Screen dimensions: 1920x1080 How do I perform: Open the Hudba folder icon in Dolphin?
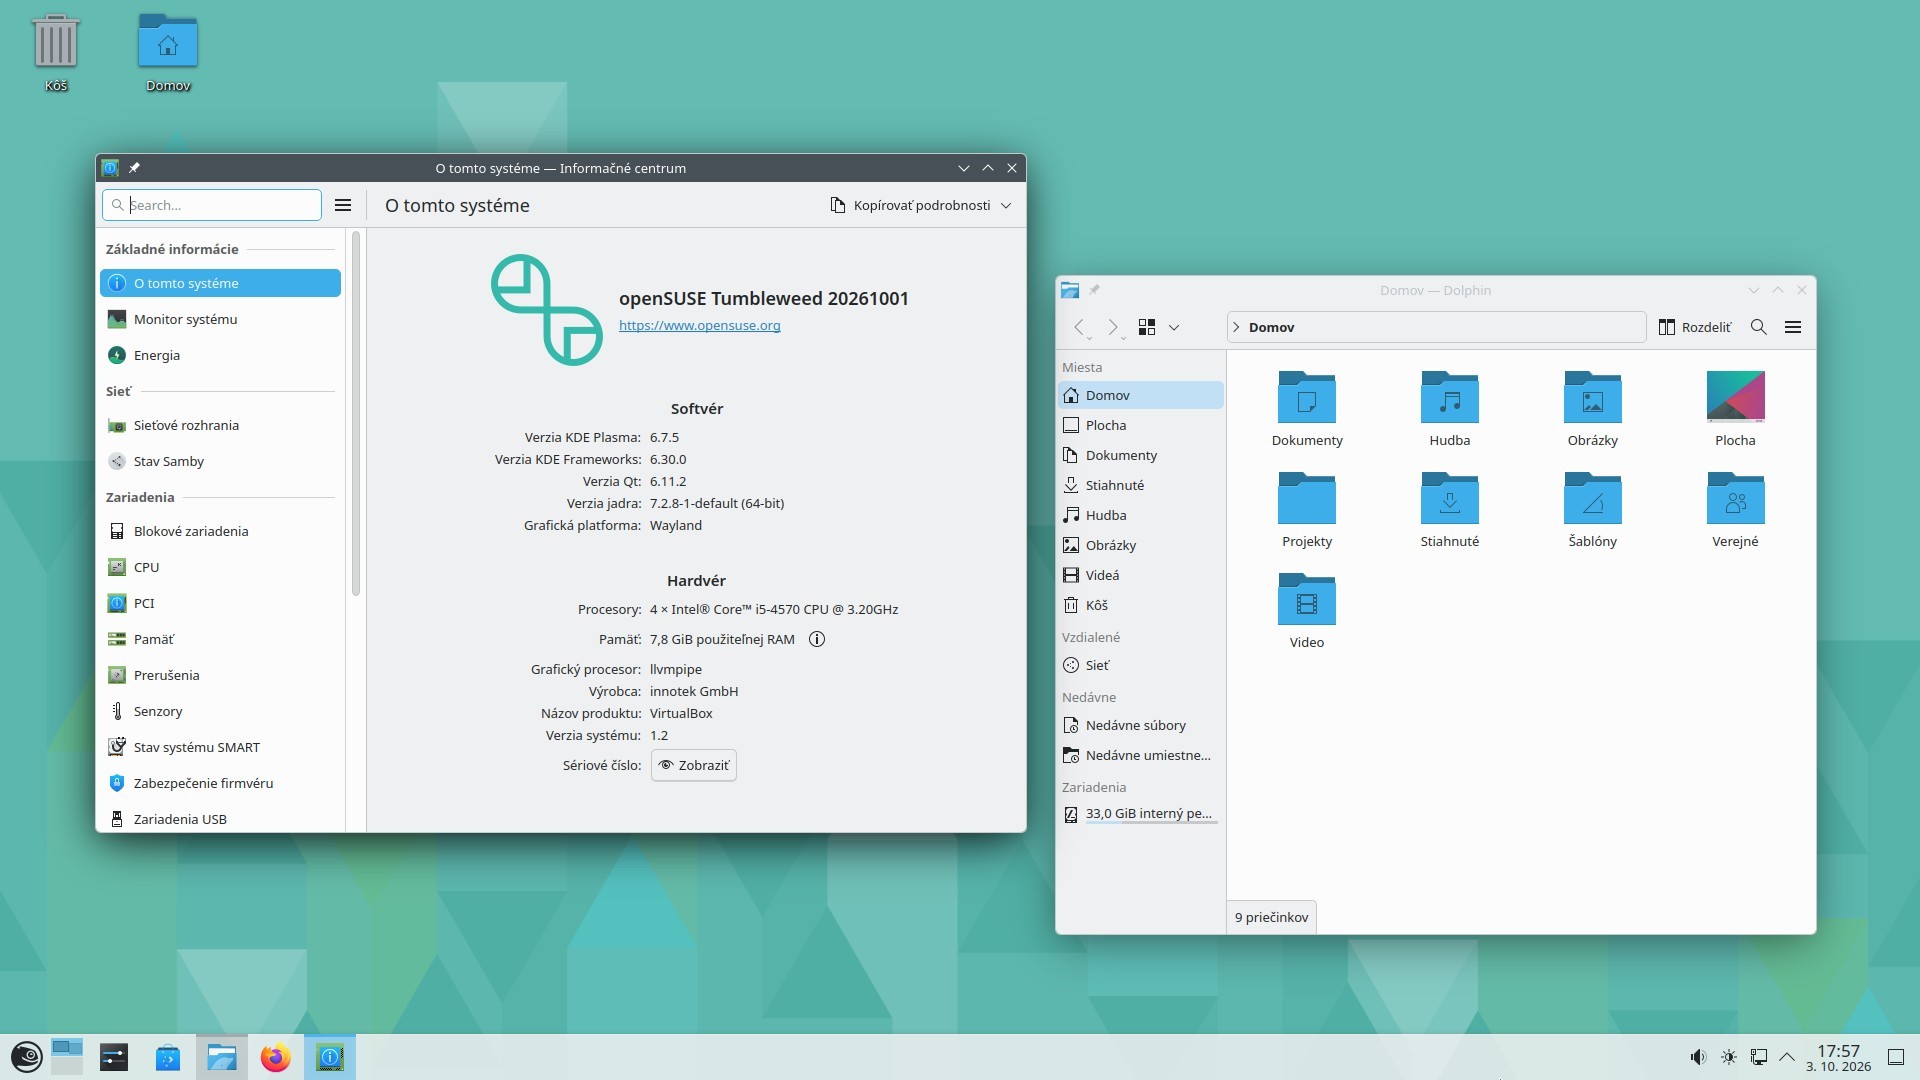point(1450,408)
